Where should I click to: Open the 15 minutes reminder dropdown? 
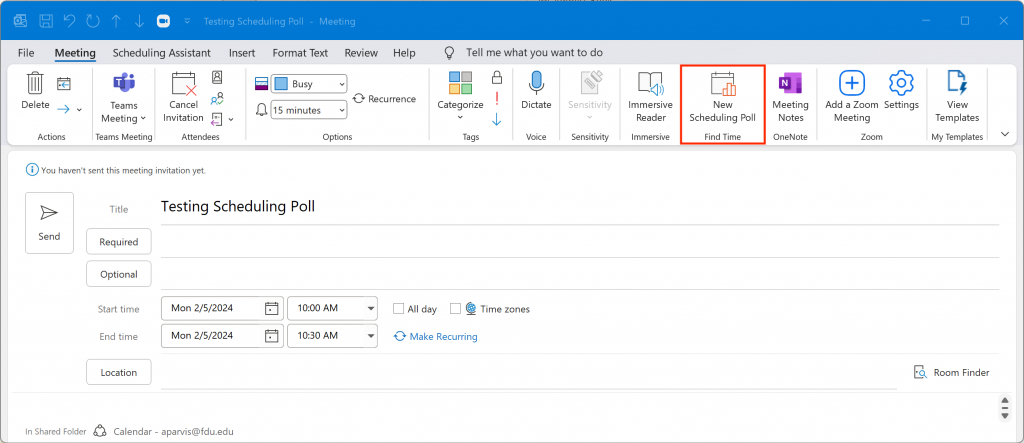(341, 109)
